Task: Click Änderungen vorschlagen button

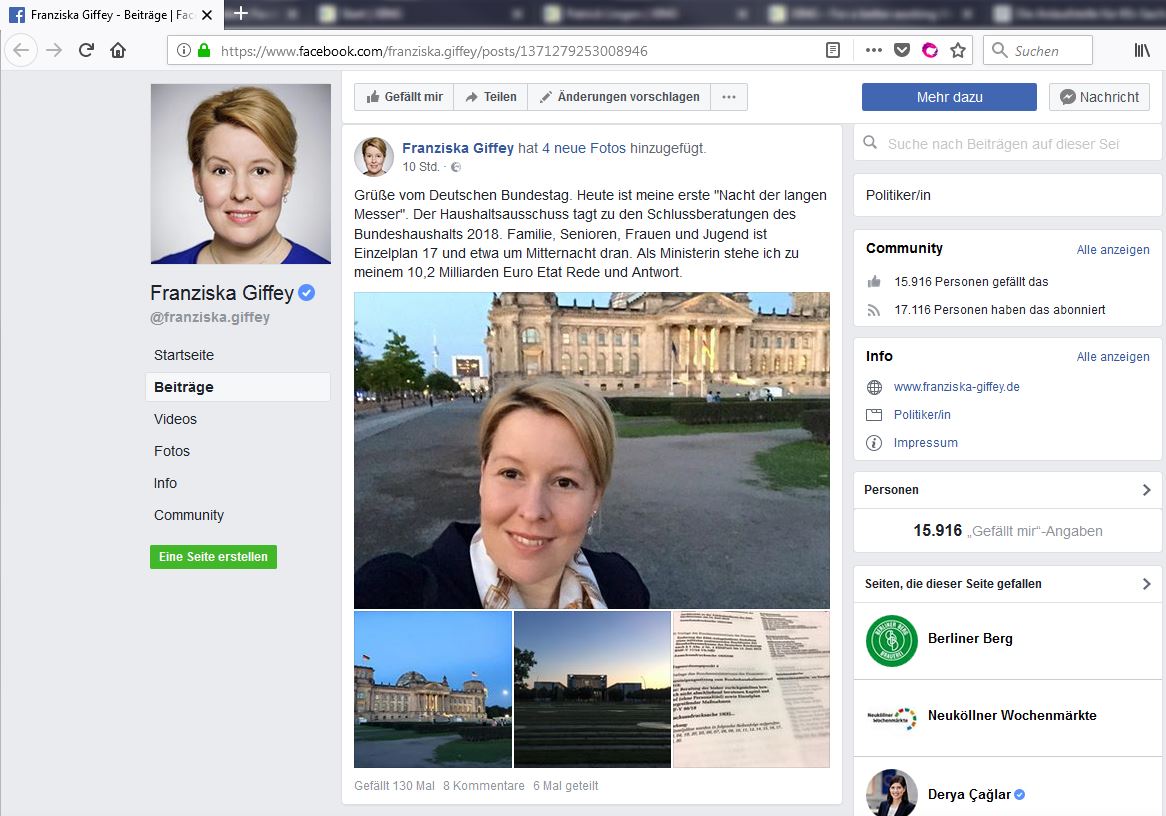Action: point(619,97)
